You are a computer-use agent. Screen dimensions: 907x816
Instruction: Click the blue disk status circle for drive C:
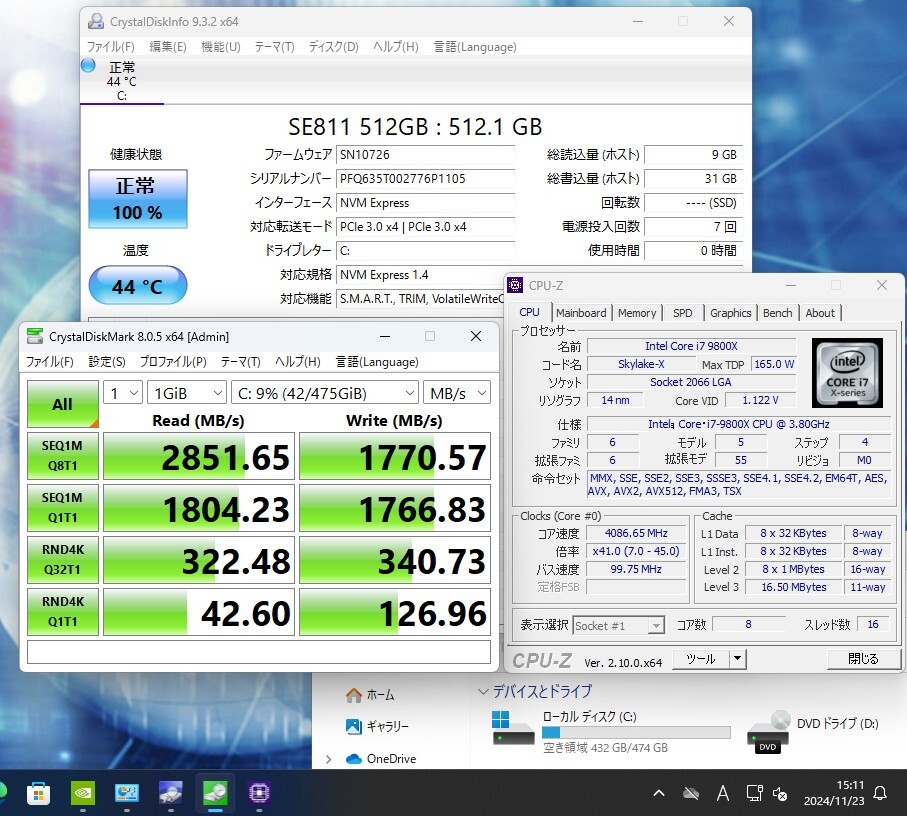[88, 65]
